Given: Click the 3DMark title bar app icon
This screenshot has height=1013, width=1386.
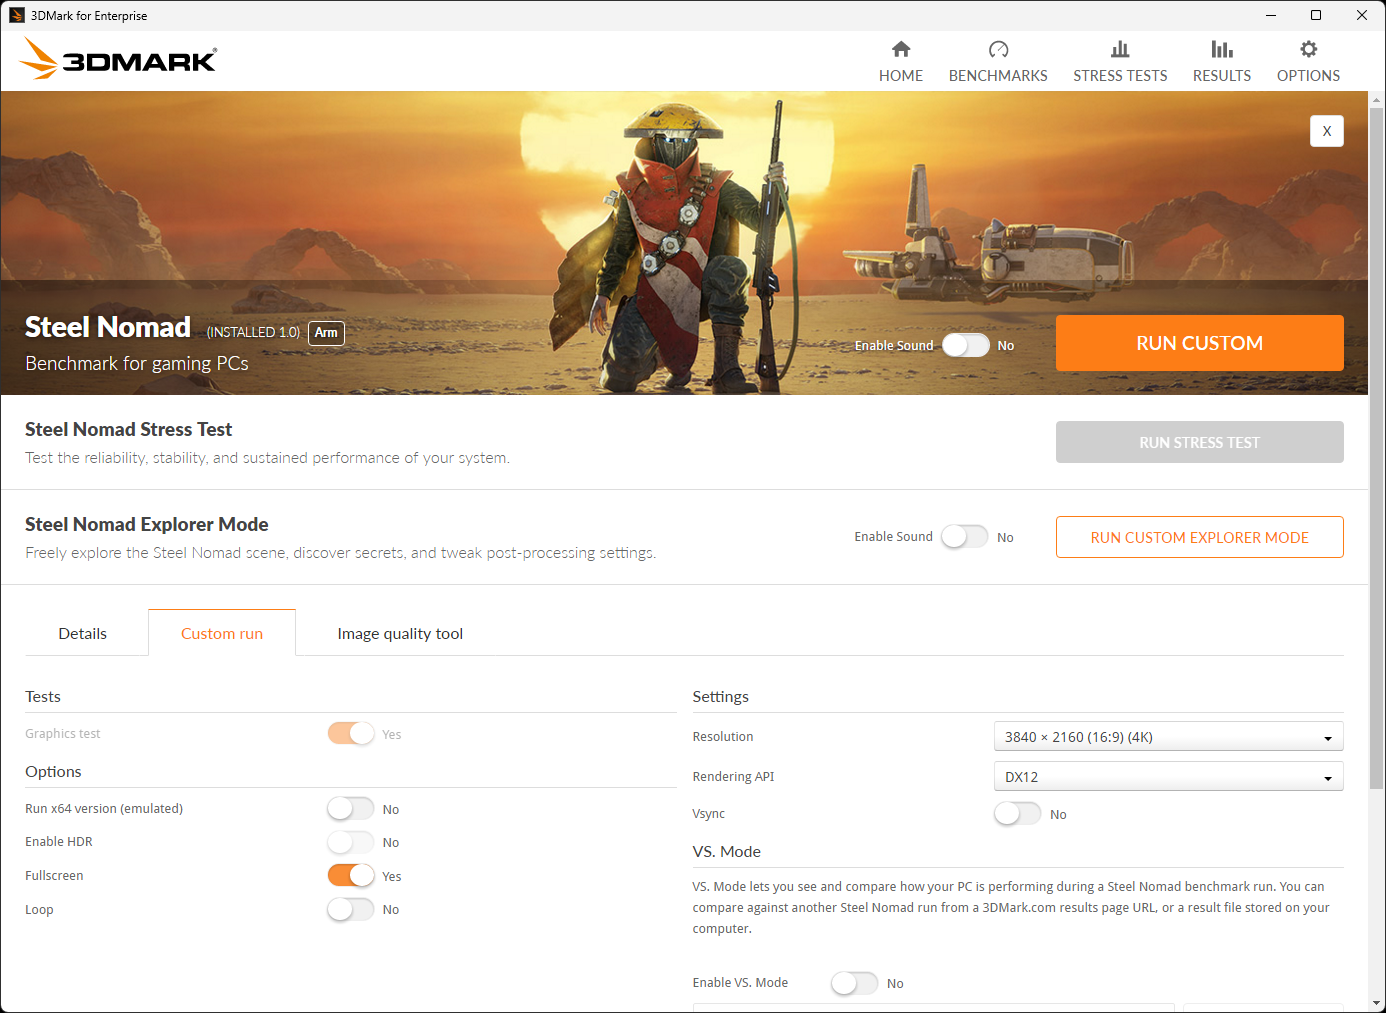Looking at the screenshot, I should click(16, 15).
